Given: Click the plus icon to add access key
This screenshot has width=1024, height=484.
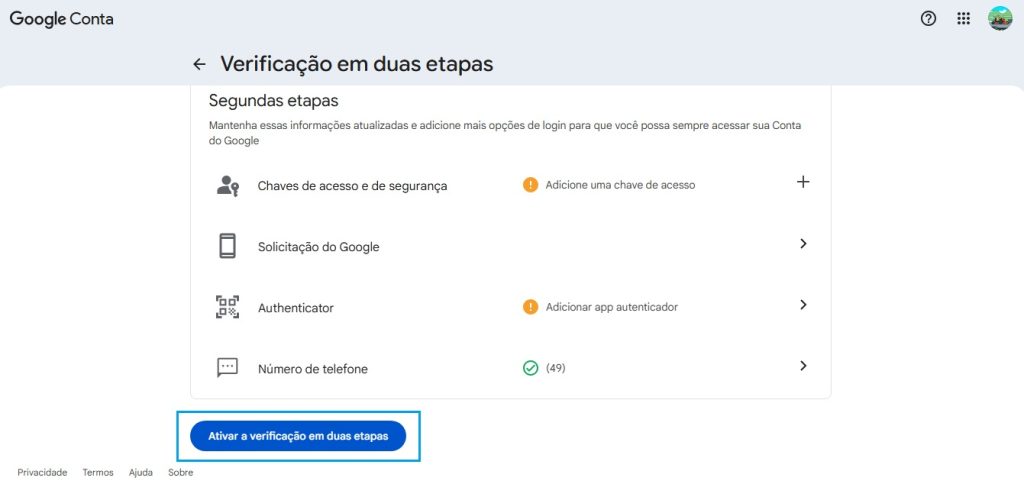Looking at the screenshot, I should [802, 182].
